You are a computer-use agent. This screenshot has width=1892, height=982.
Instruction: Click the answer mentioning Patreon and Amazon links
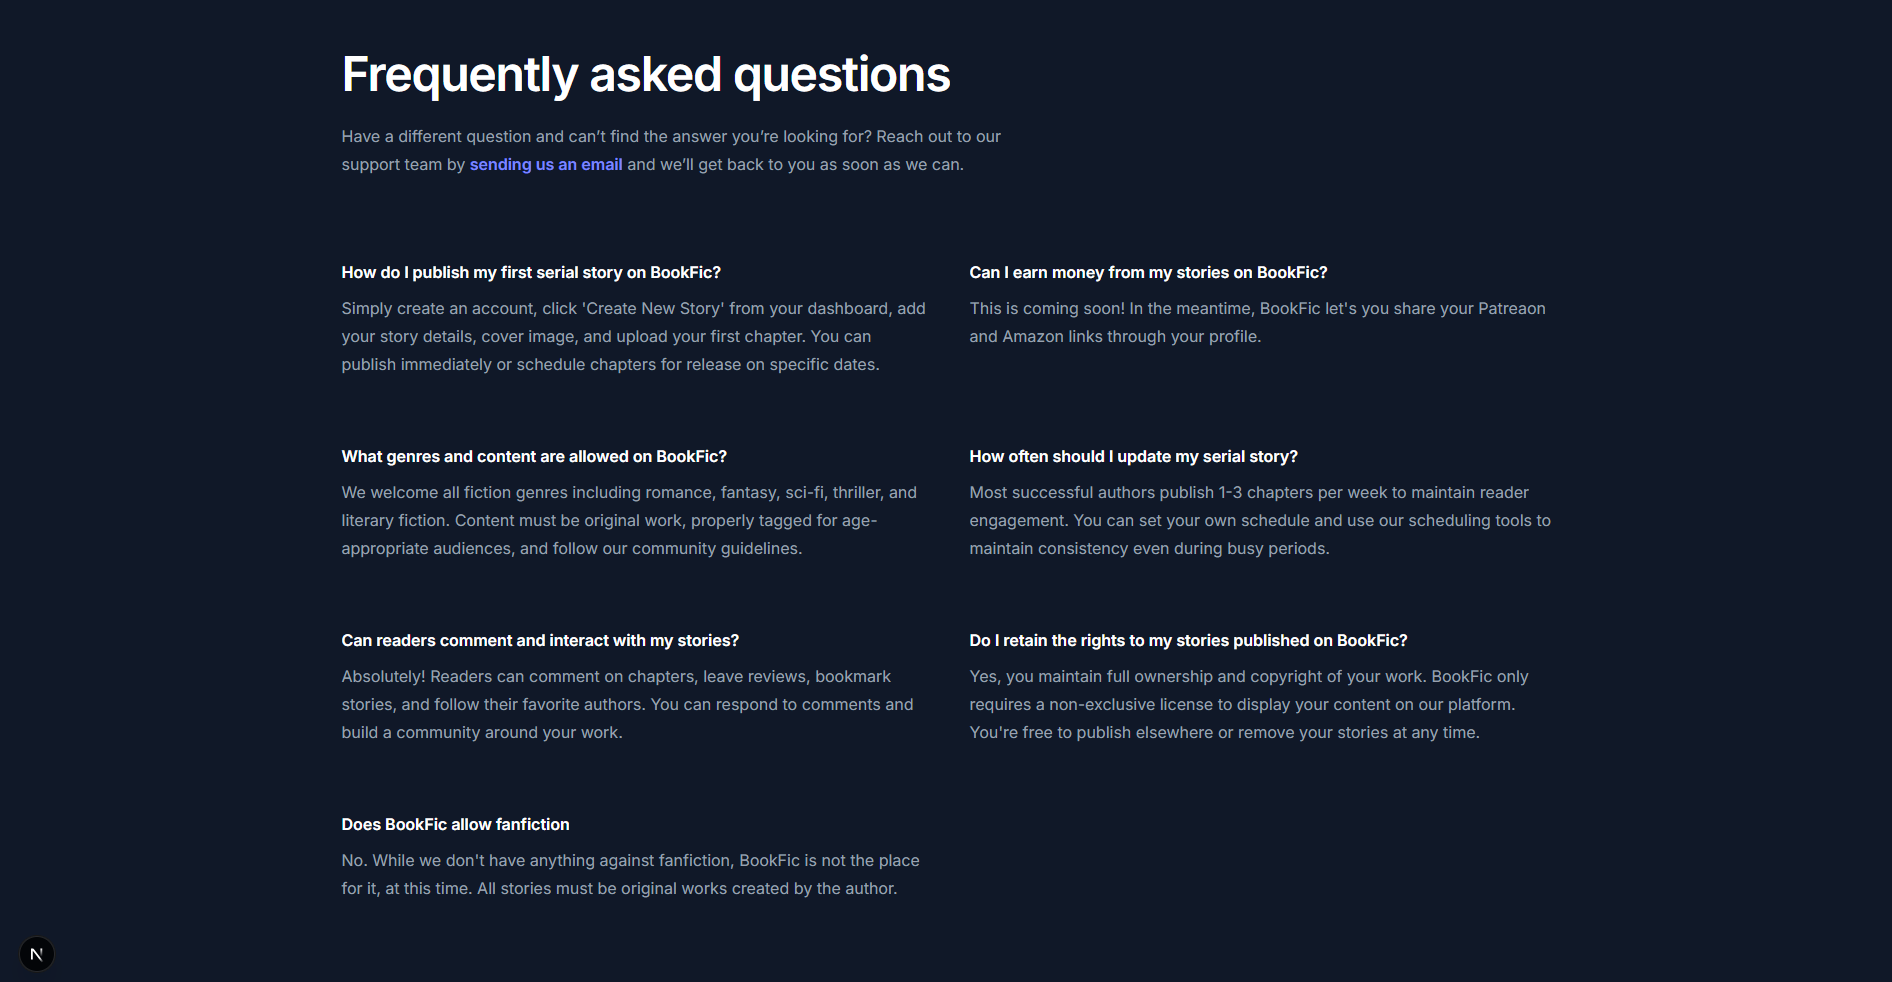(1256, 323)
